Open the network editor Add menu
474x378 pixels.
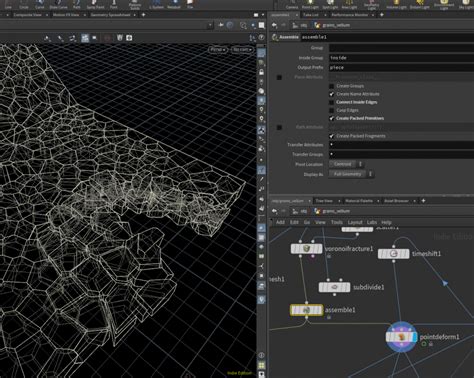pyautogui.click(x=280, y=222)
